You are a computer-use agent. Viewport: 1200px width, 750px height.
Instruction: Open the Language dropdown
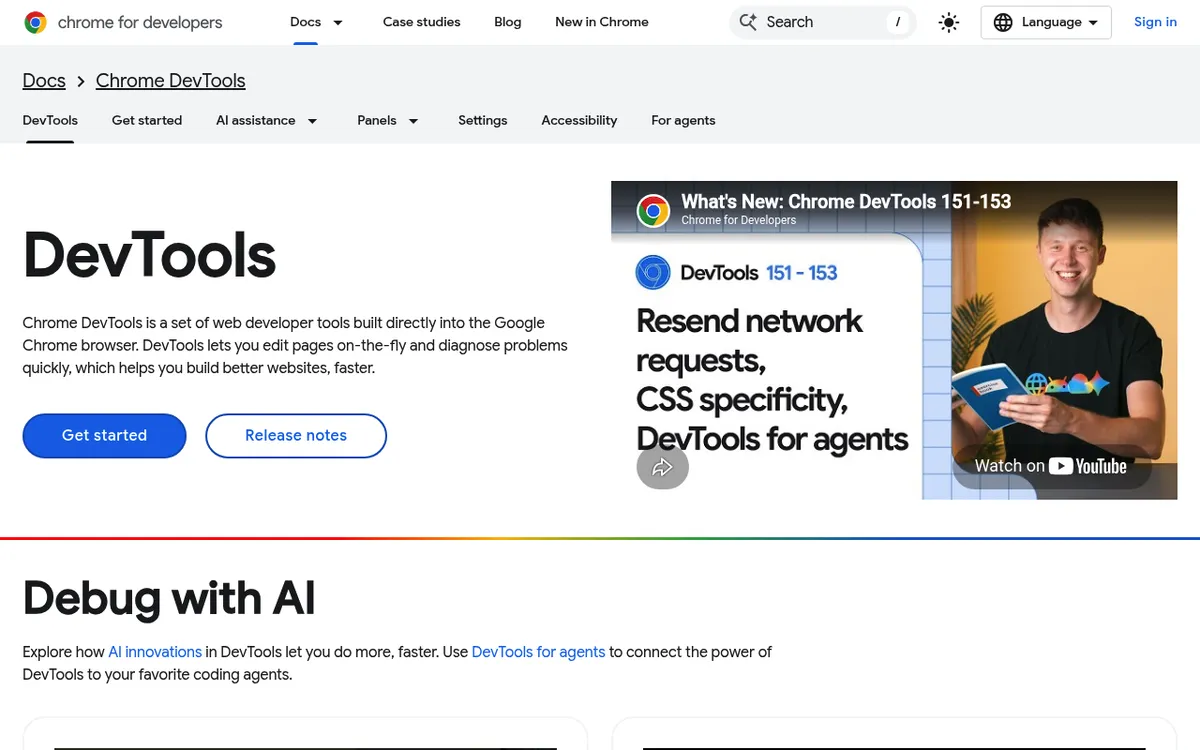click(x=1046, y=22)
